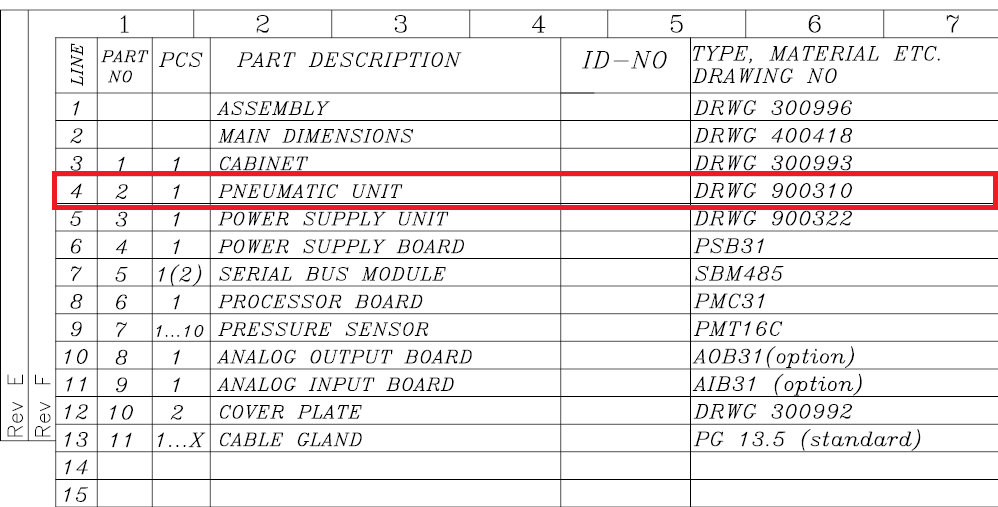This screenshot has width=998, height=507.
Task: Click the PG 13.5 (standard) cell
Action: pos(806,439)
